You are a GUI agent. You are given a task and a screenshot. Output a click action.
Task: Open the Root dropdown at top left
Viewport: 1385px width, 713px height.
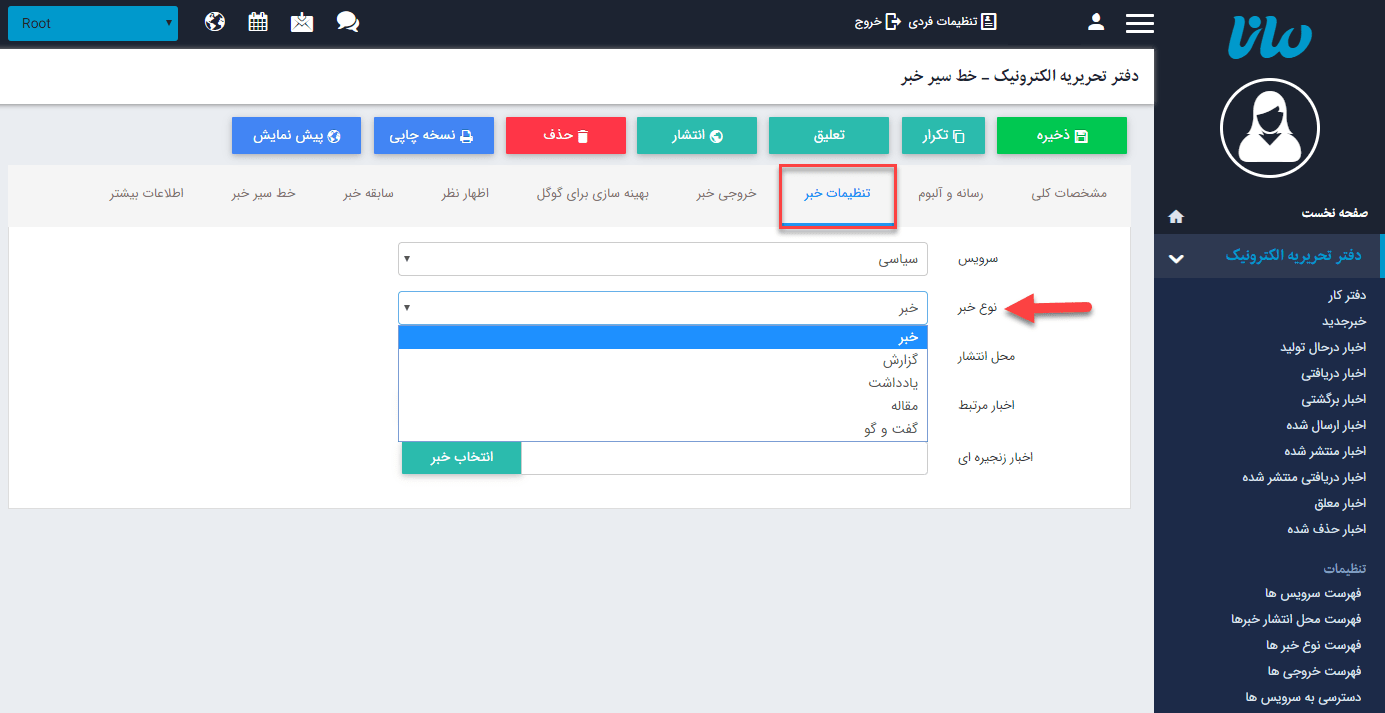tap(92, 22)
